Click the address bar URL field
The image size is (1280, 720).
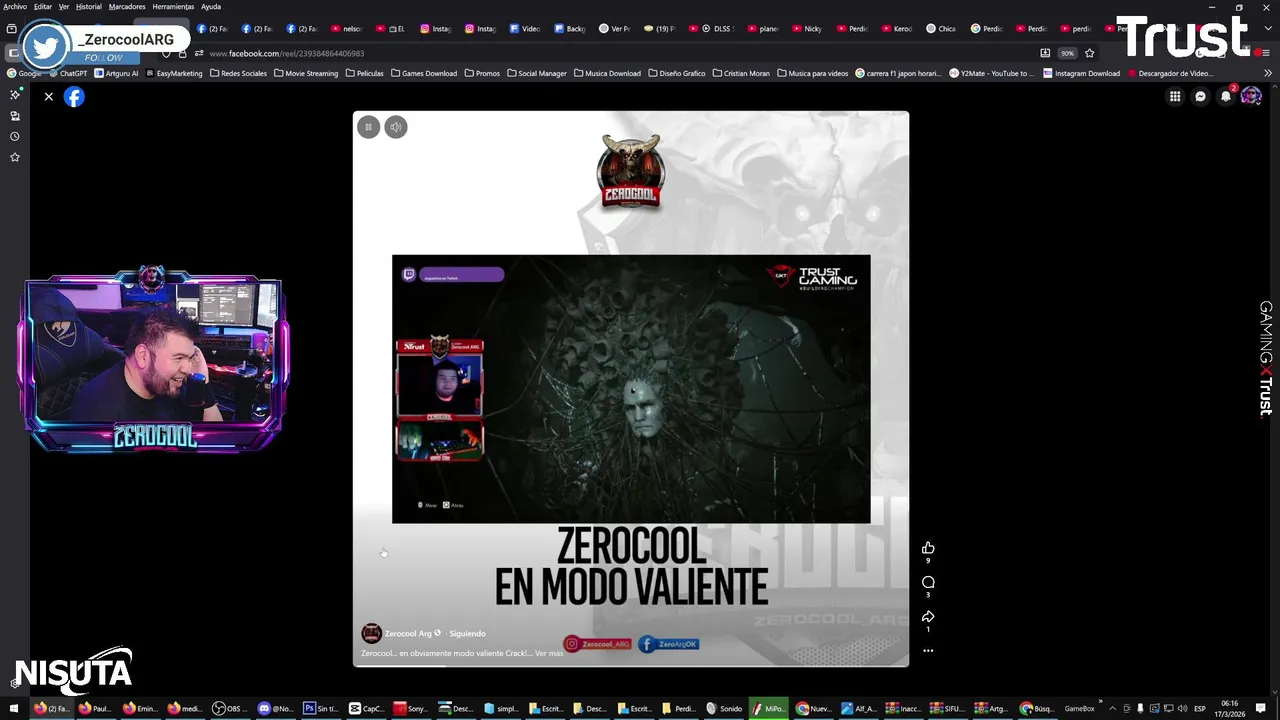(x=600, y=53)
